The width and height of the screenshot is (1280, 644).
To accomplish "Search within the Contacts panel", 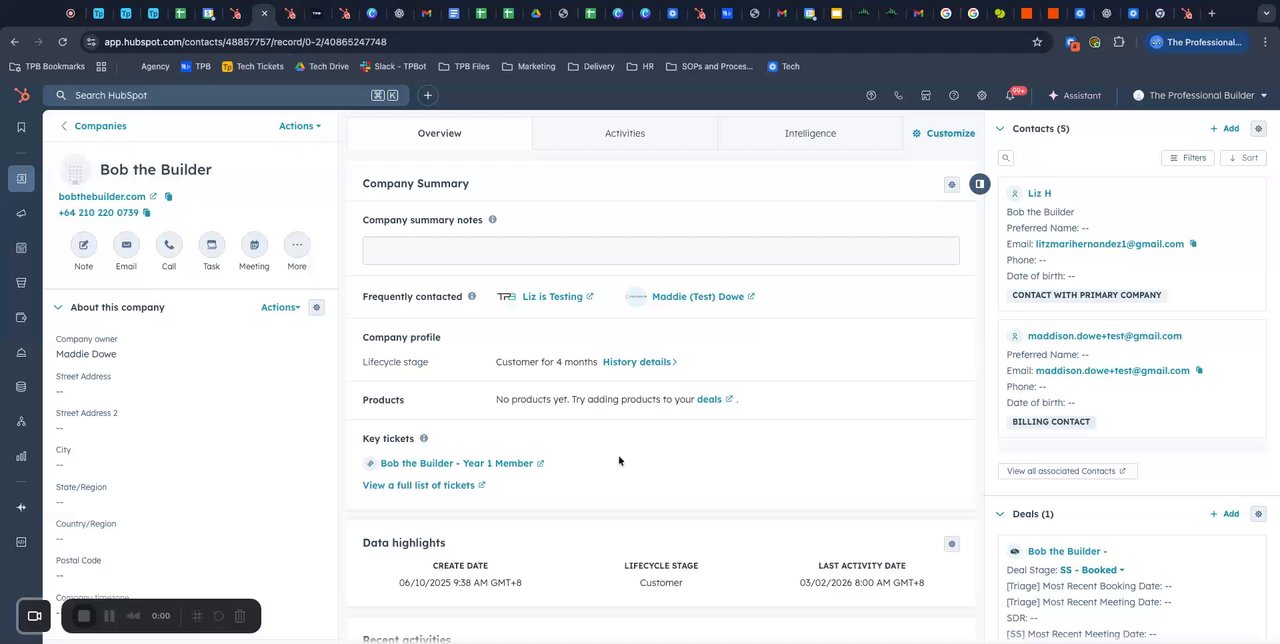I will (1006, 158).
